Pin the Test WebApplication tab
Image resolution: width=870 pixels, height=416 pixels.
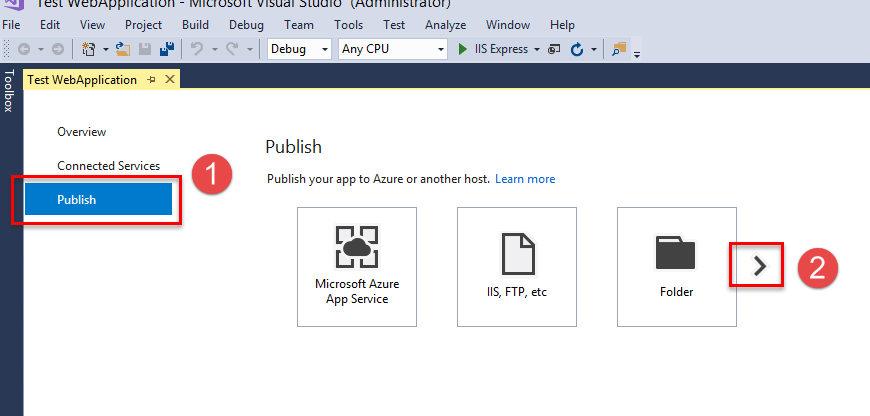(x=151, y=80)
